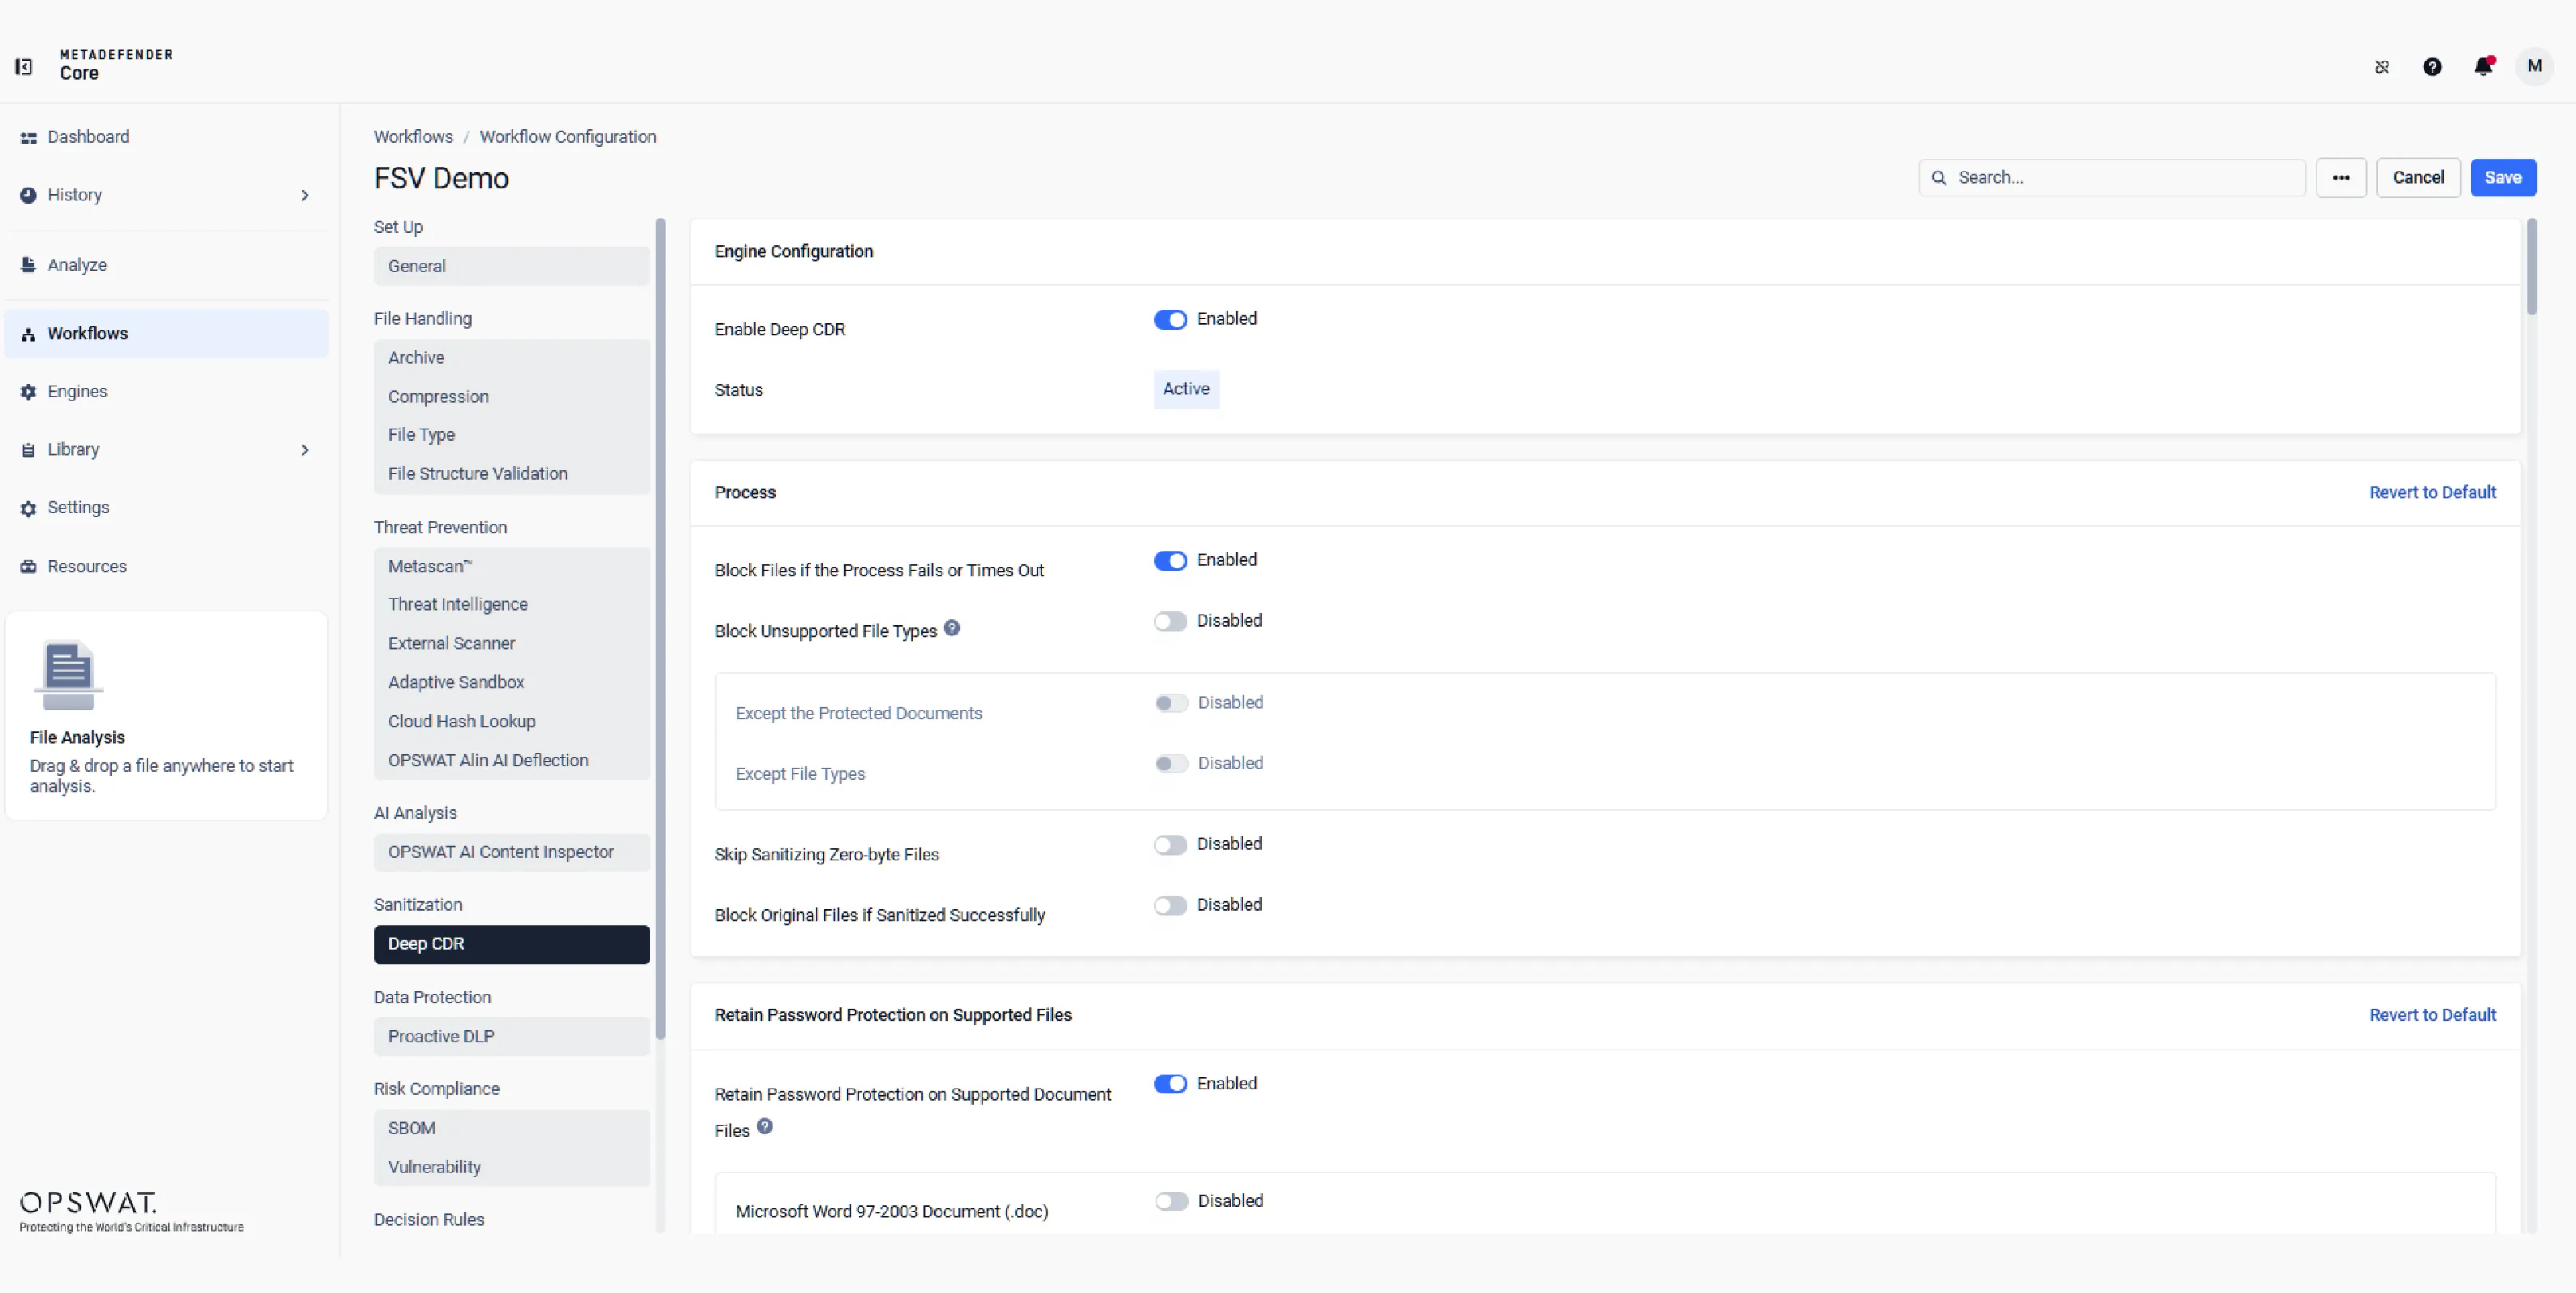Click Revert to Default in Process section
This screenshot has width=2576, height=1293.
pyautogui.click(x=2432, y=493)
